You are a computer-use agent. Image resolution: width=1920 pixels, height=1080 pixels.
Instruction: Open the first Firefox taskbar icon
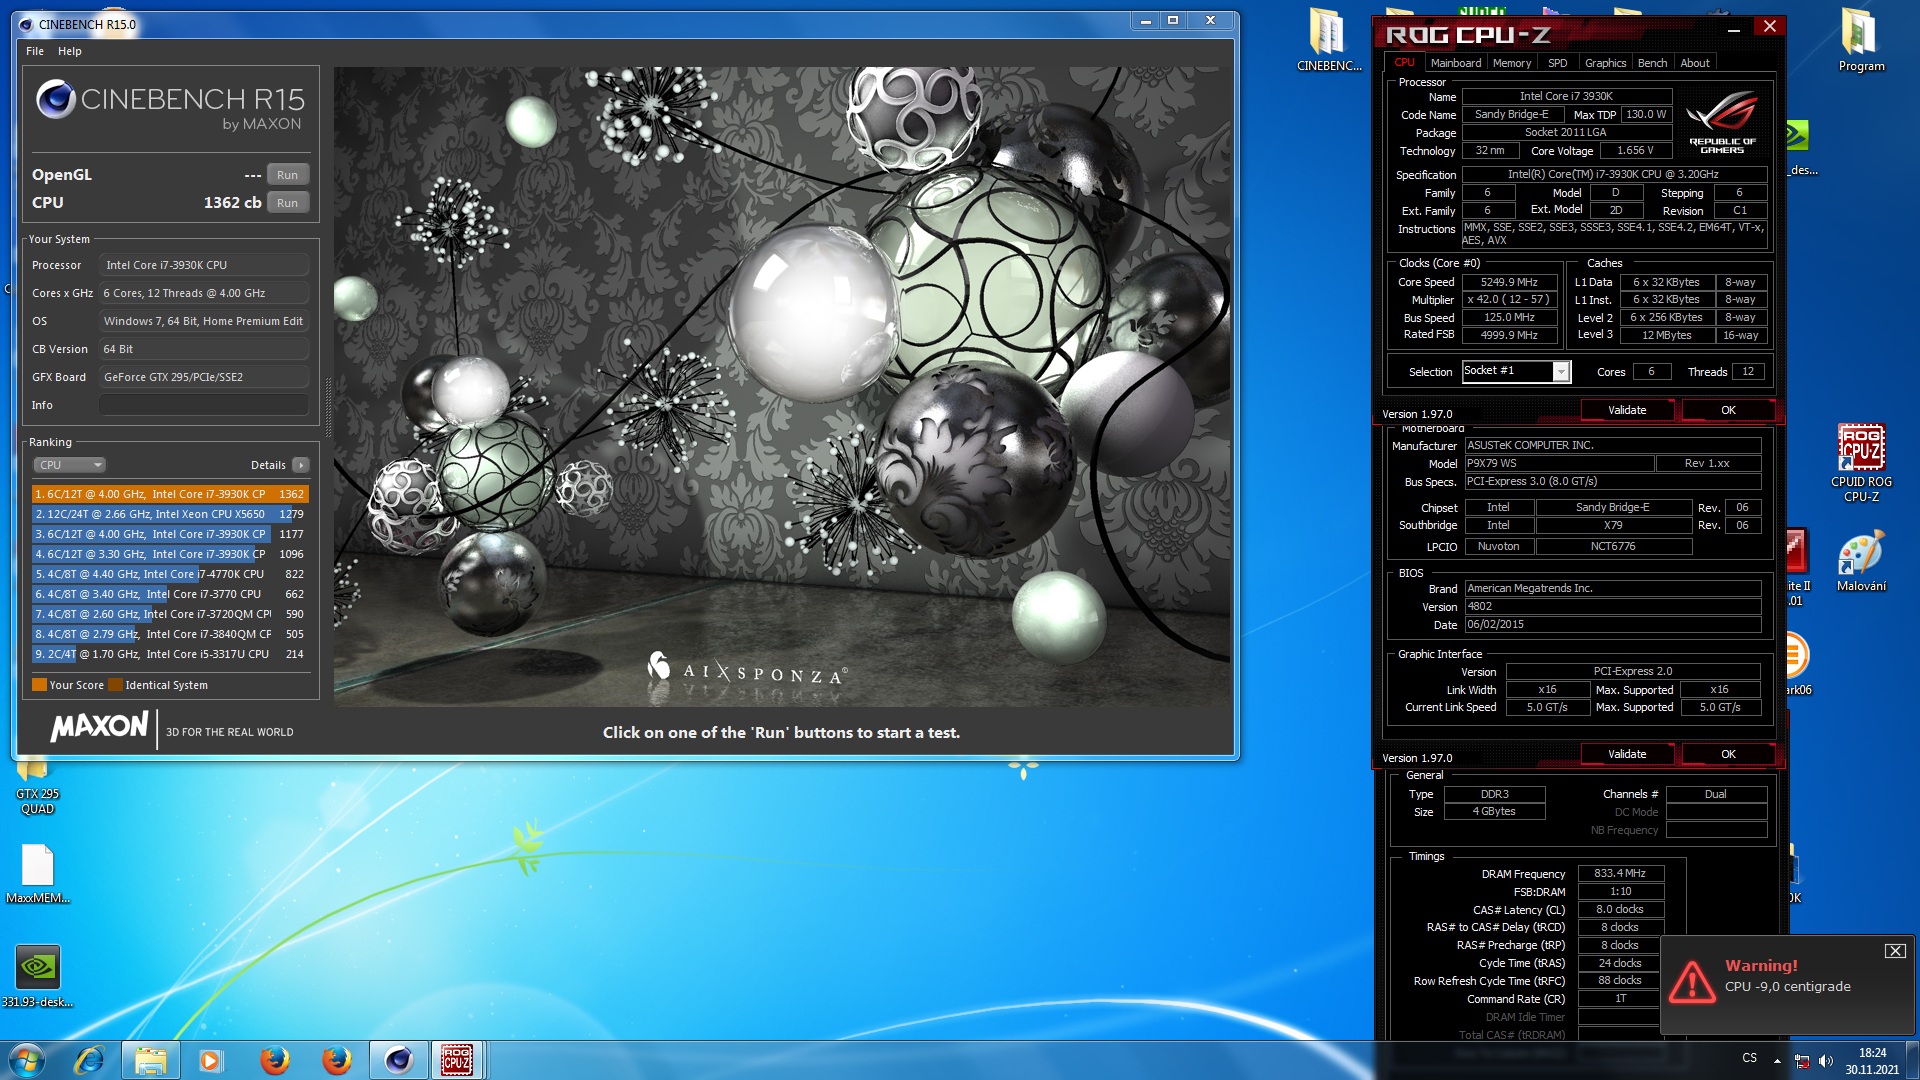[x=274, y=1060]
